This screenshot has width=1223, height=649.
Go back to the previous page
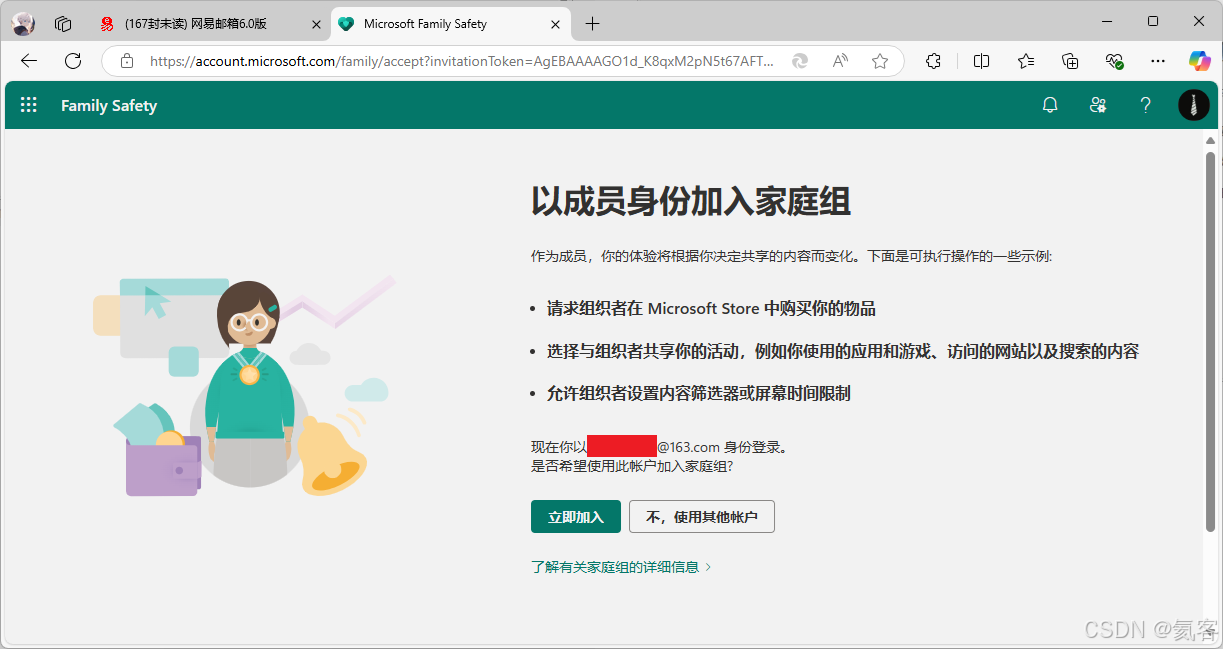[x=28, y=61]
